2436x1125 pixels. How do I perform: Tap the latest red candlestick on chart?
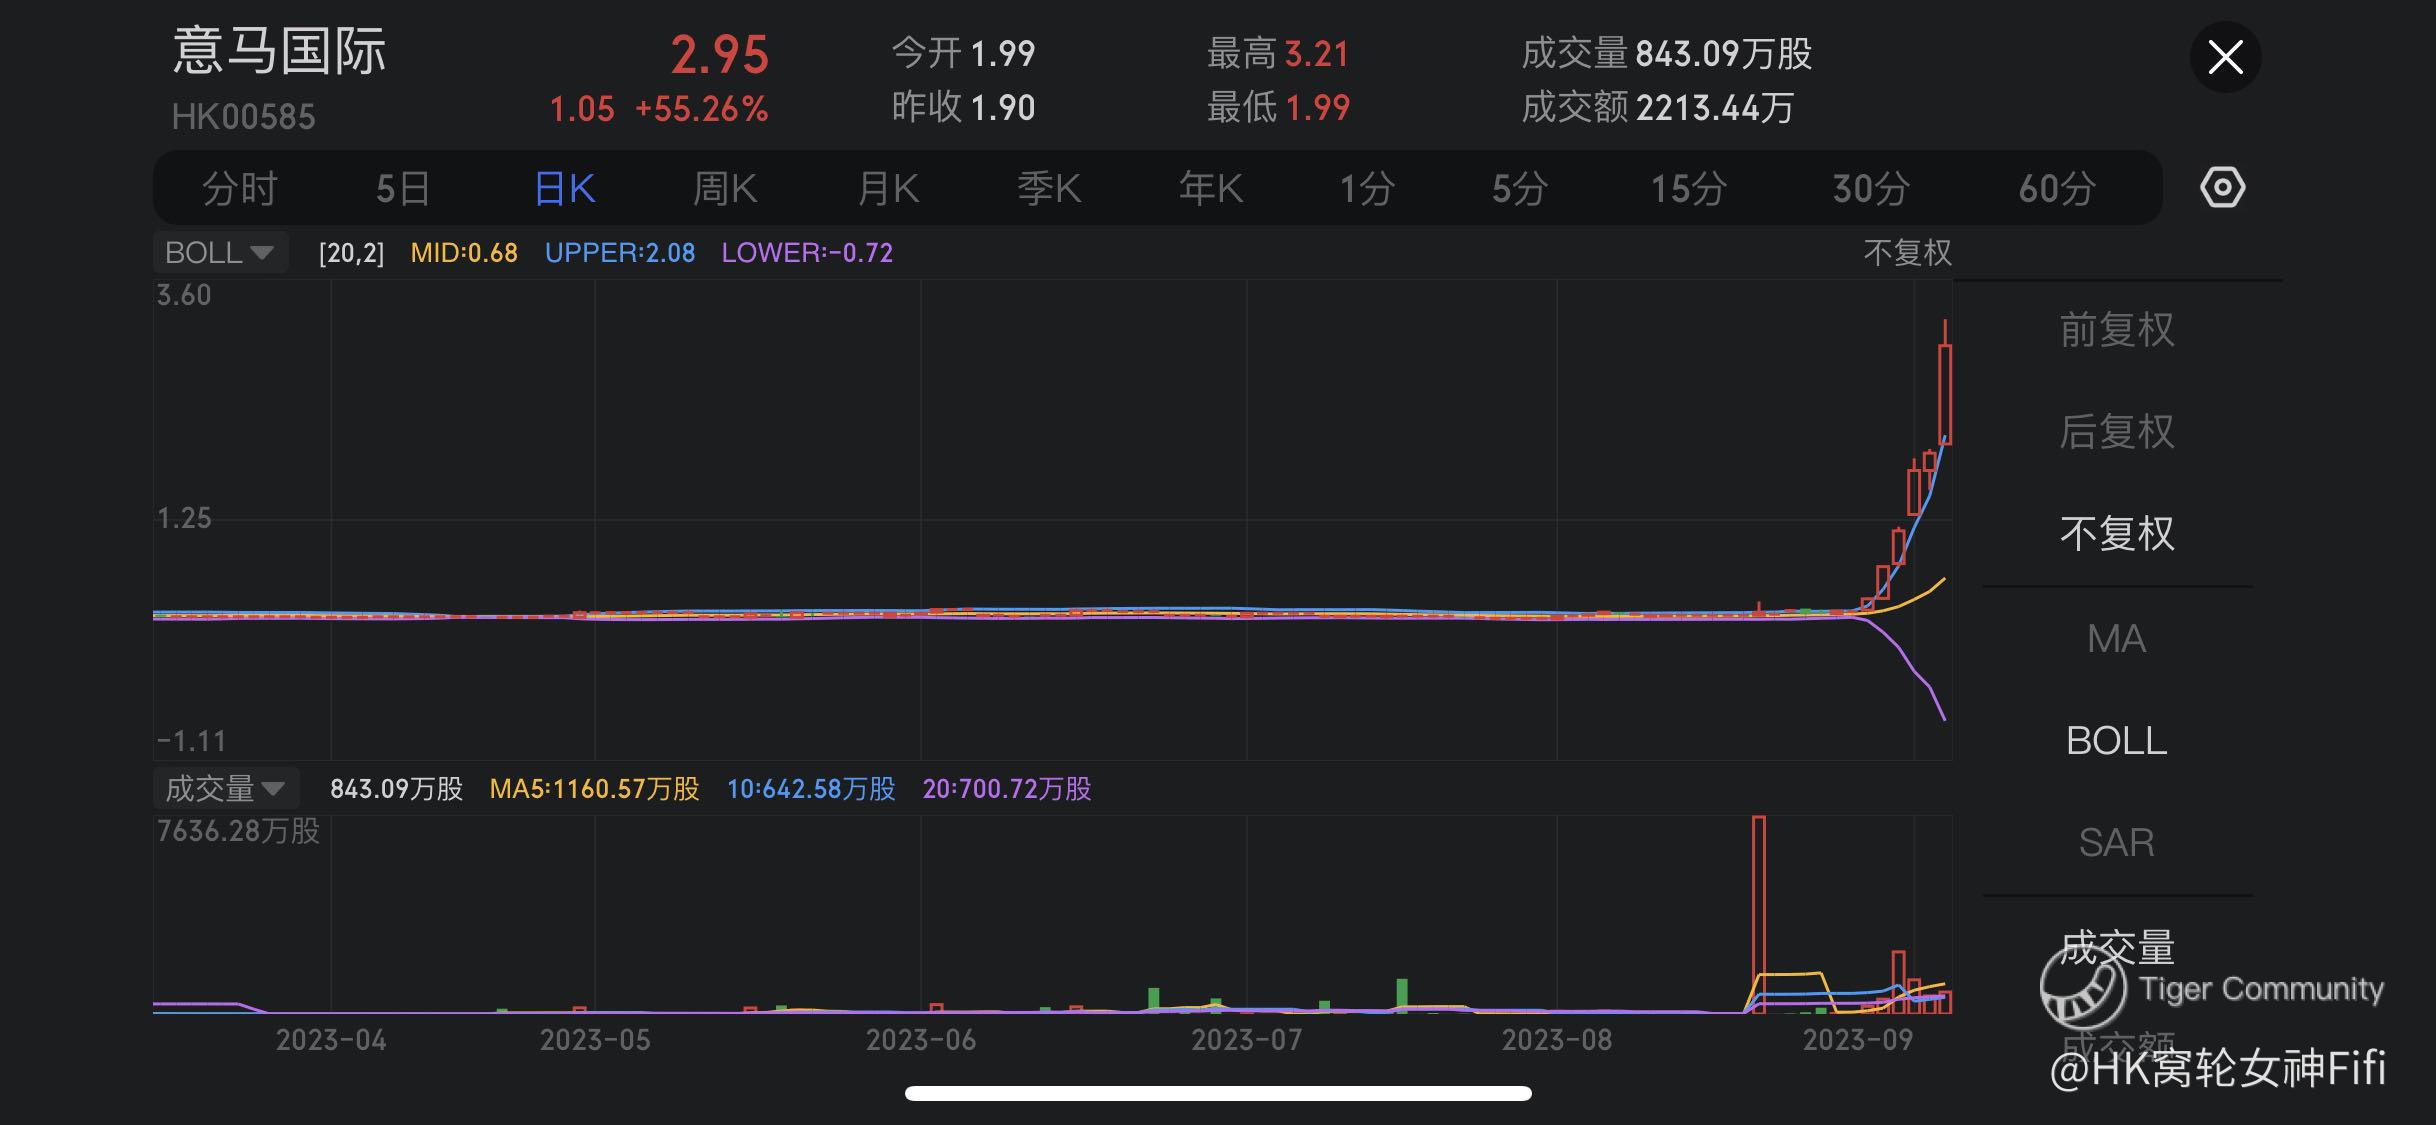tap(1945, 394)
